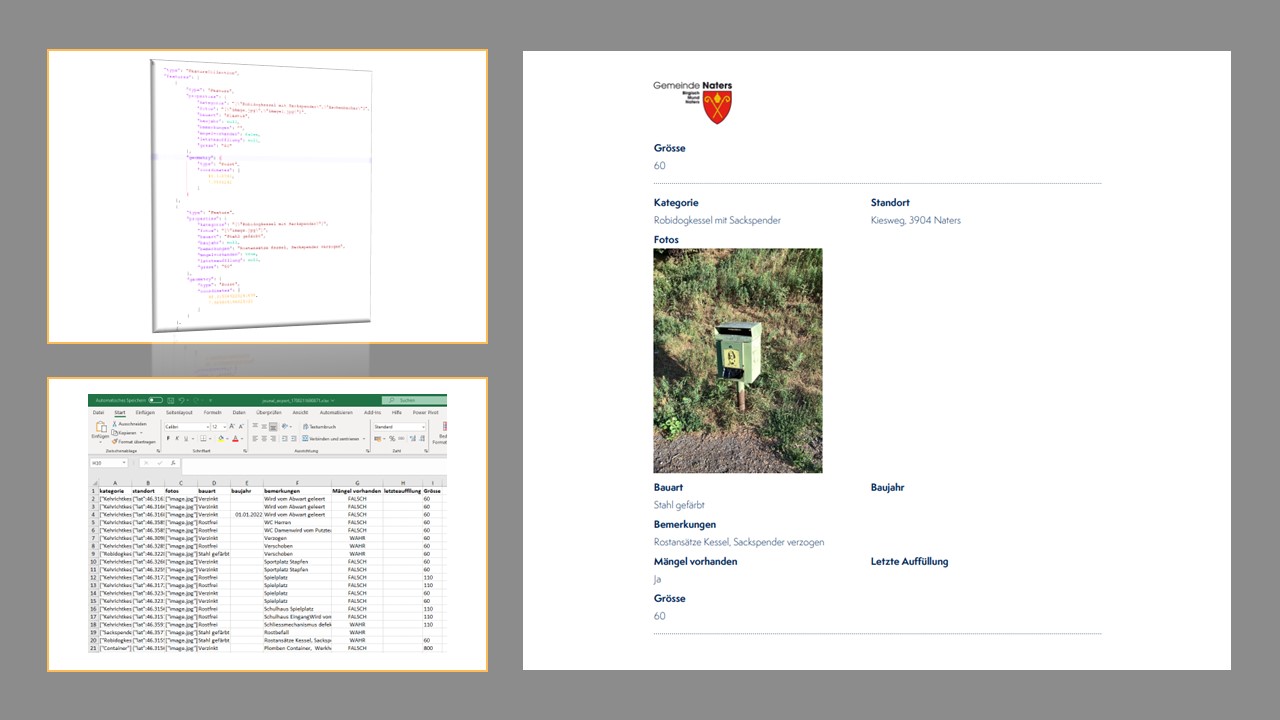Click the Textumbruch button
1280x720 pixels.
click(x=320, y=426)
